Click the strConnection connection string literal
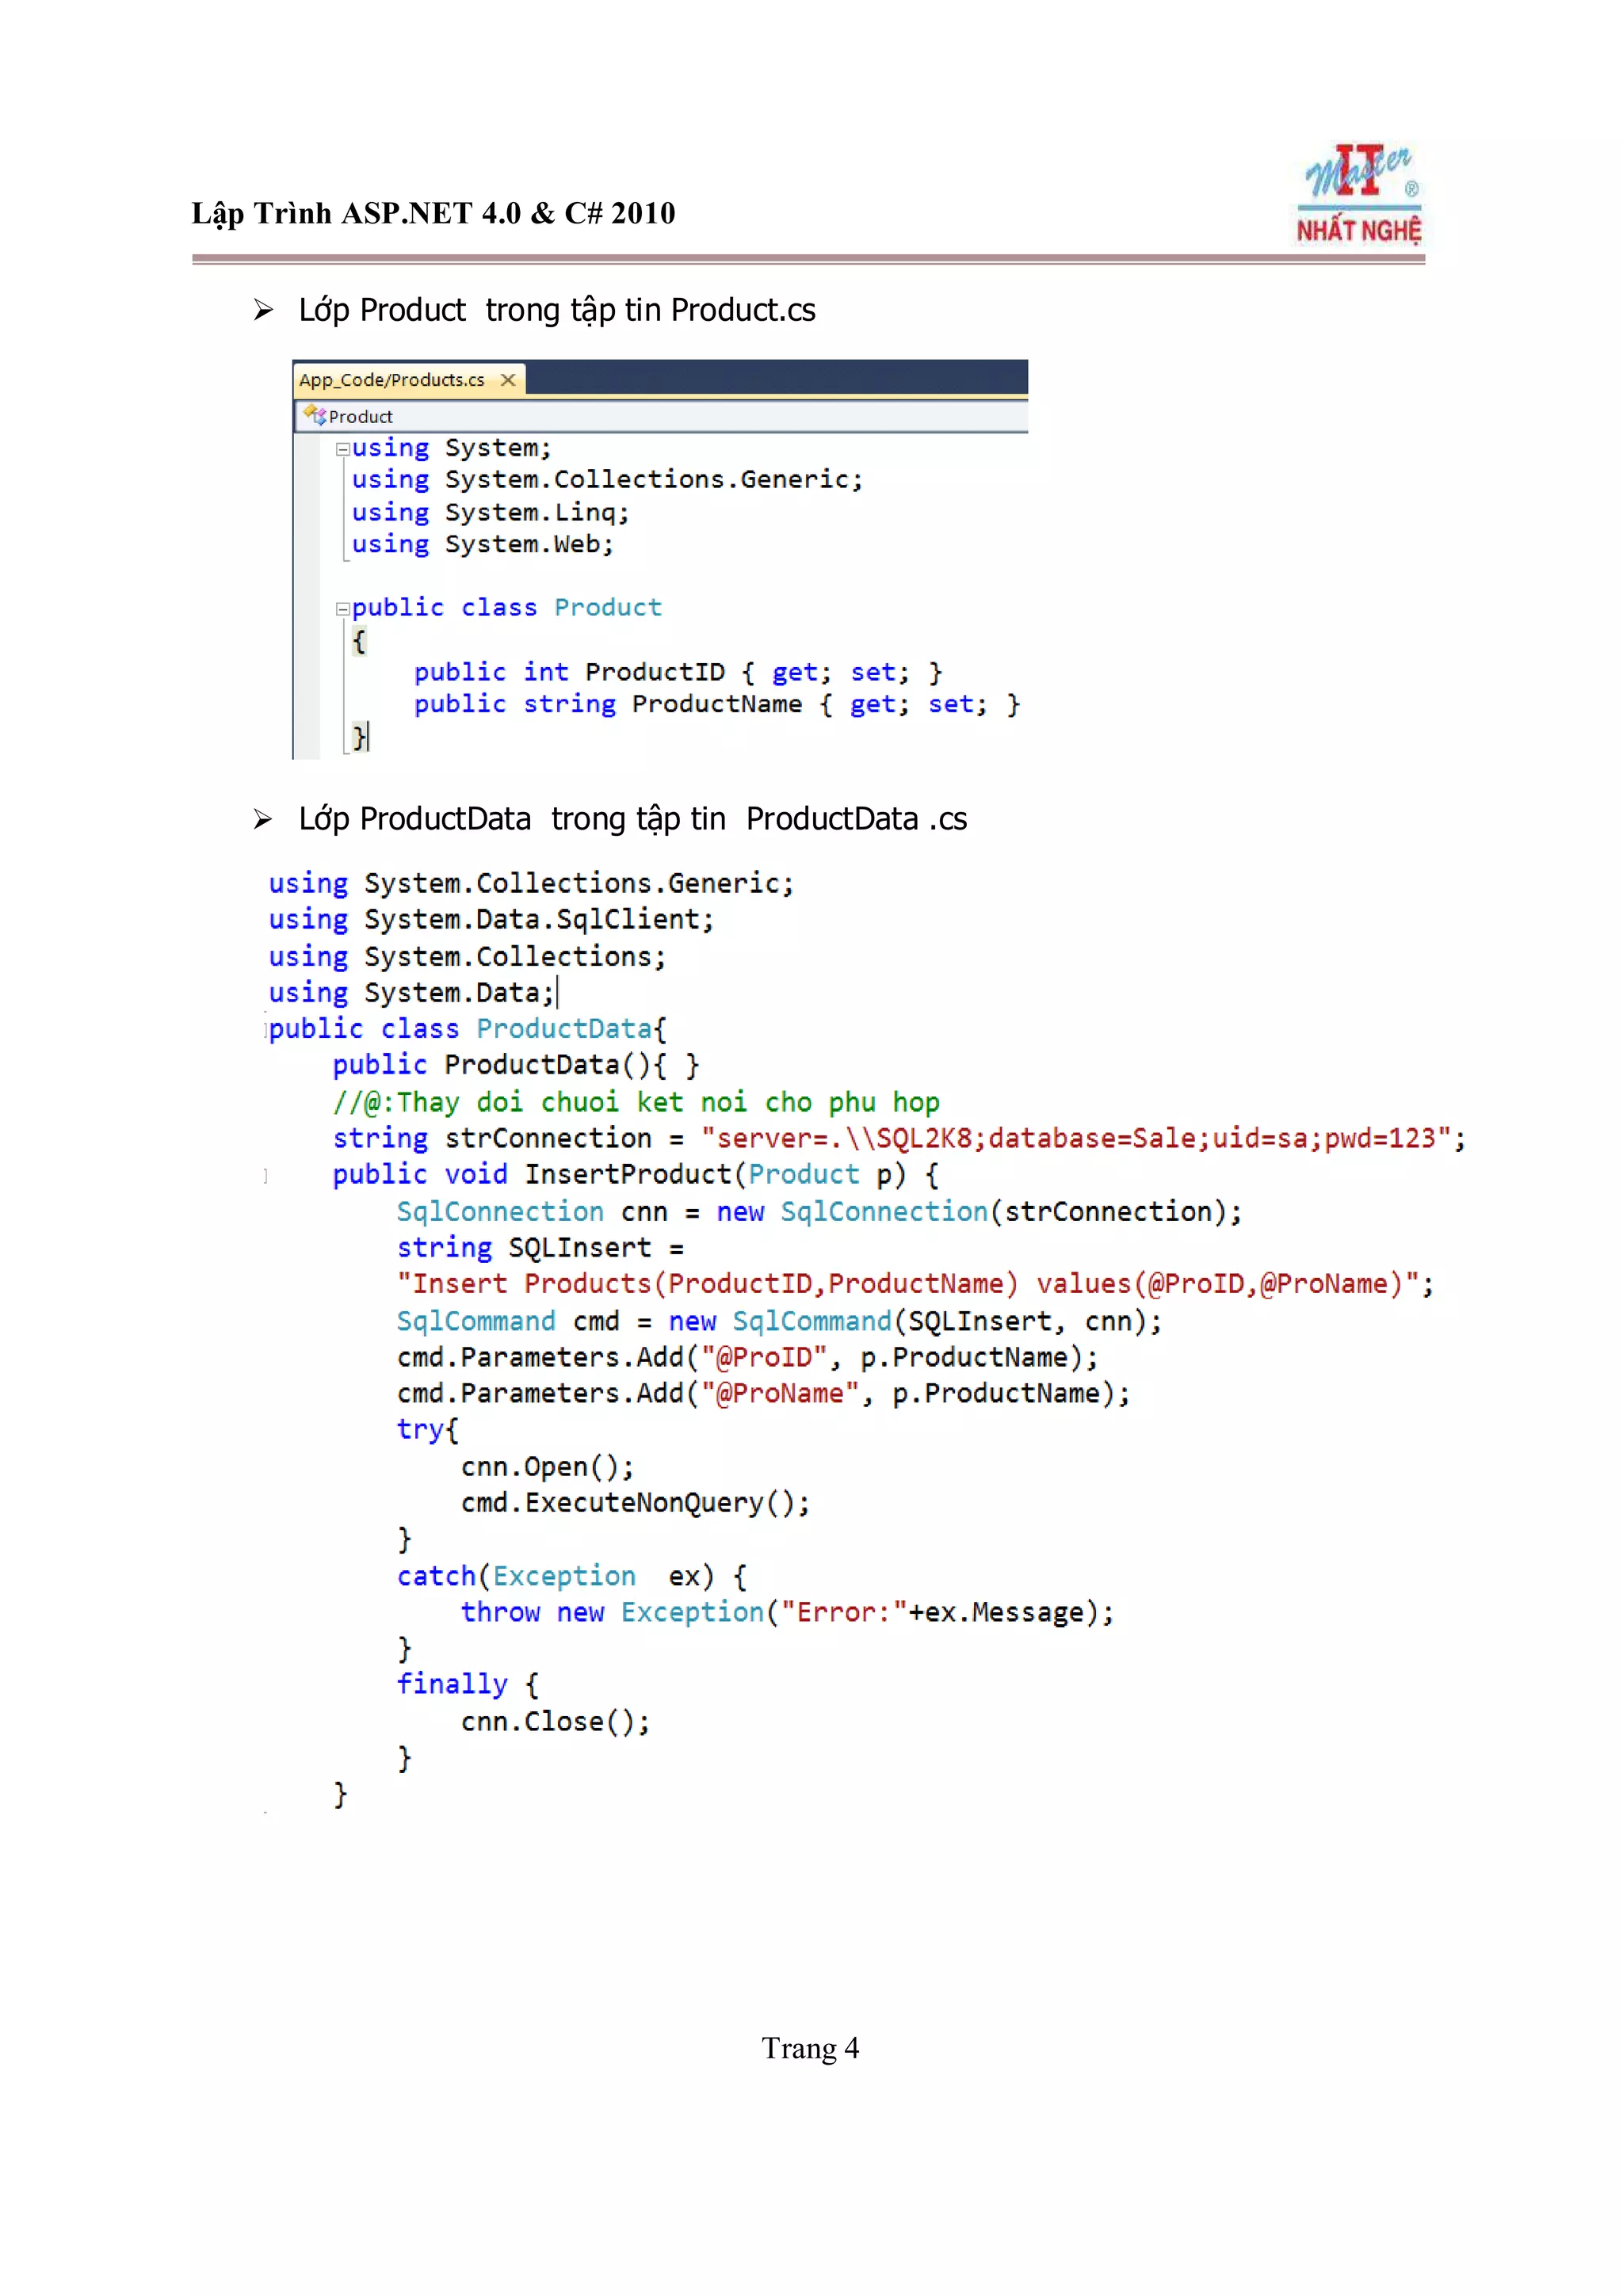The image size is (1623, 2296). point(1075,1138)
